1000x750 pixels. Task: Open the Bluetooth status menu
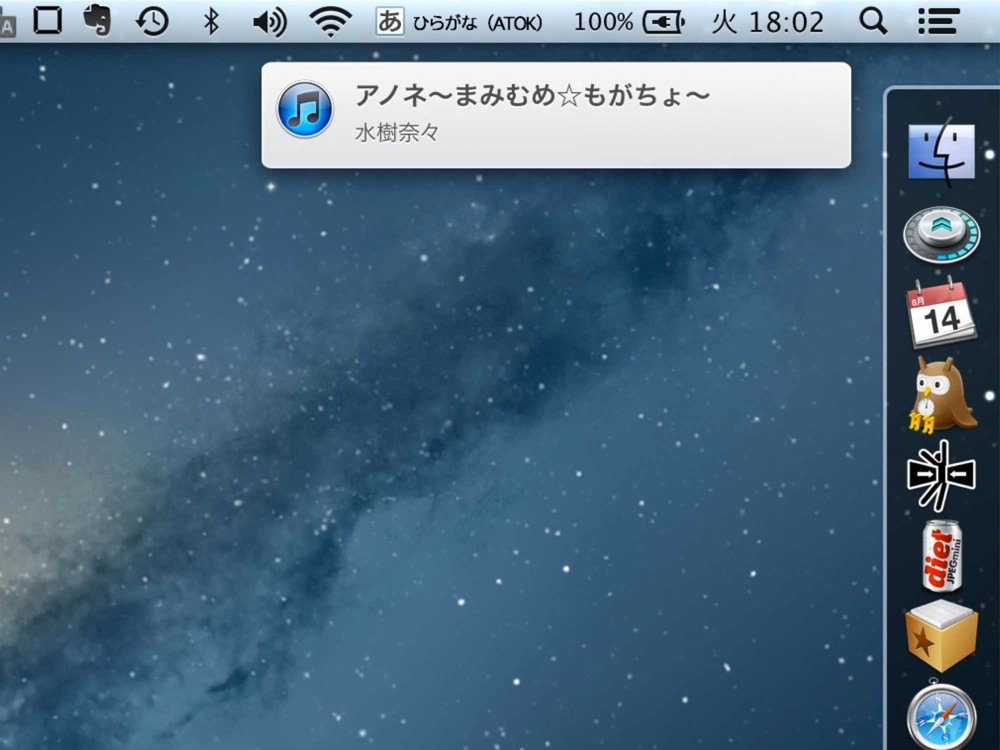point(211,22)
